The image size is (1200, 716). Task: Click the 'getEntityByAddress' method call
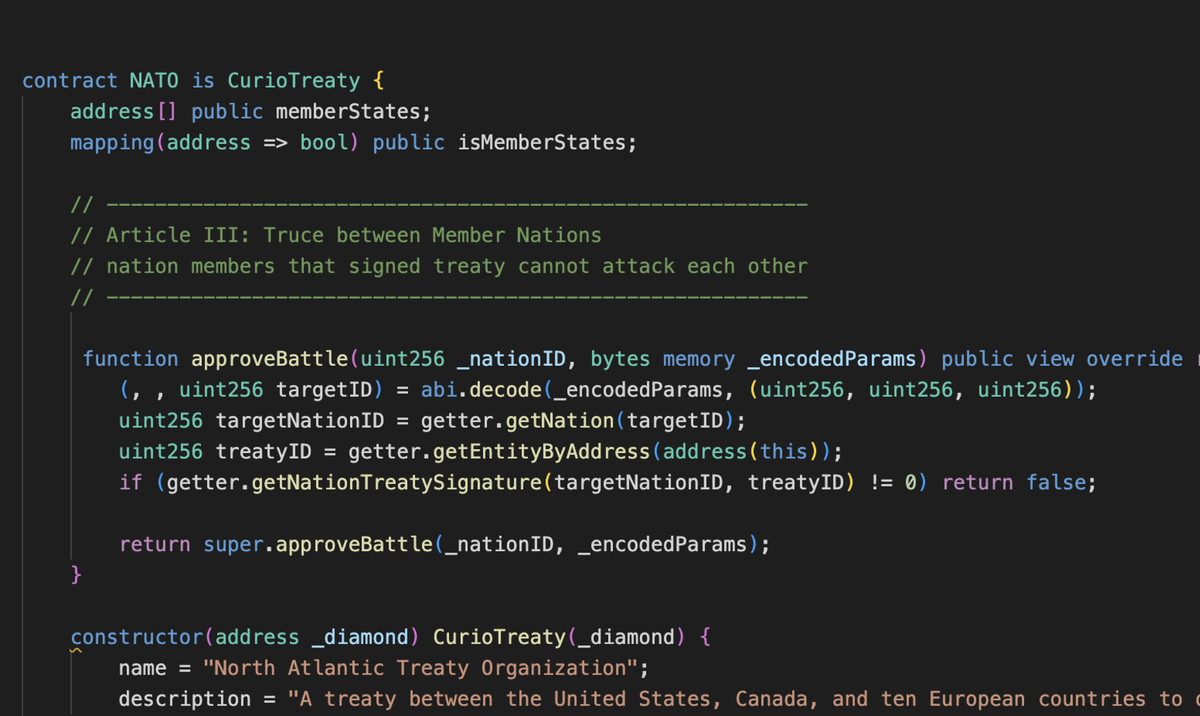pyautogui.click(x=541, y=451)
